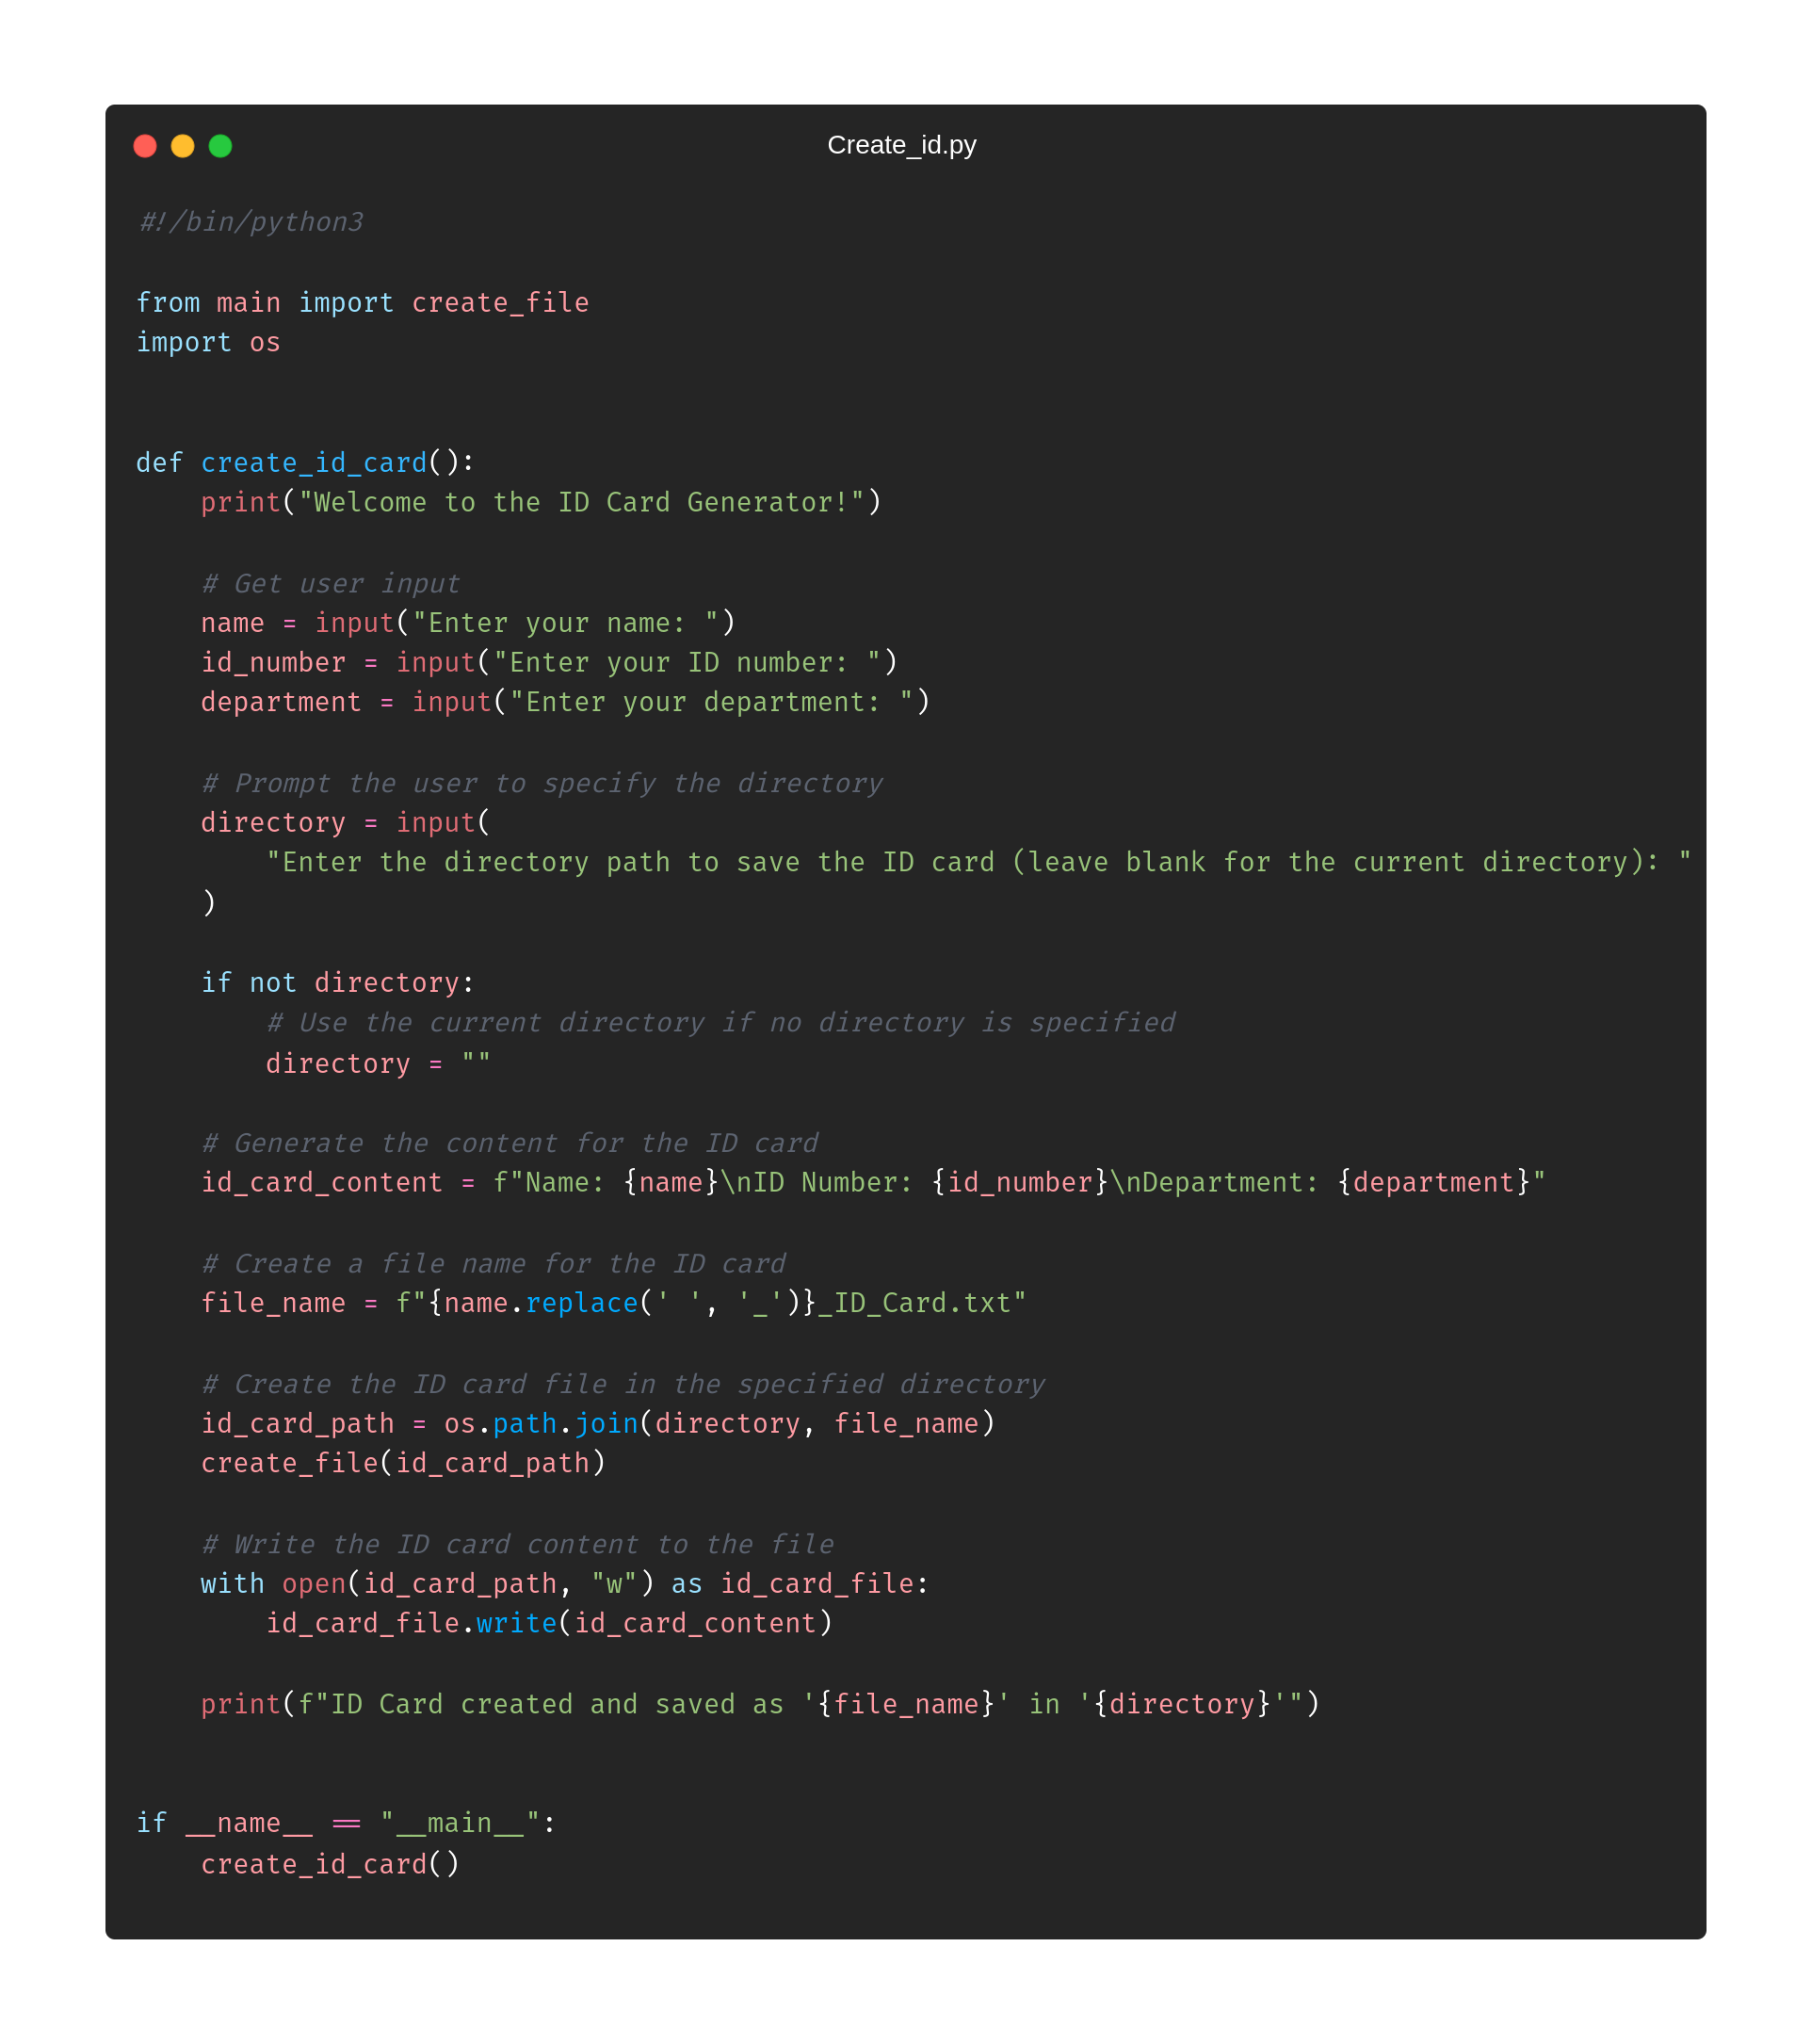Click the Create_id.py window title
This screenshot has height=2044, width=1812.
tap(901, 145)
